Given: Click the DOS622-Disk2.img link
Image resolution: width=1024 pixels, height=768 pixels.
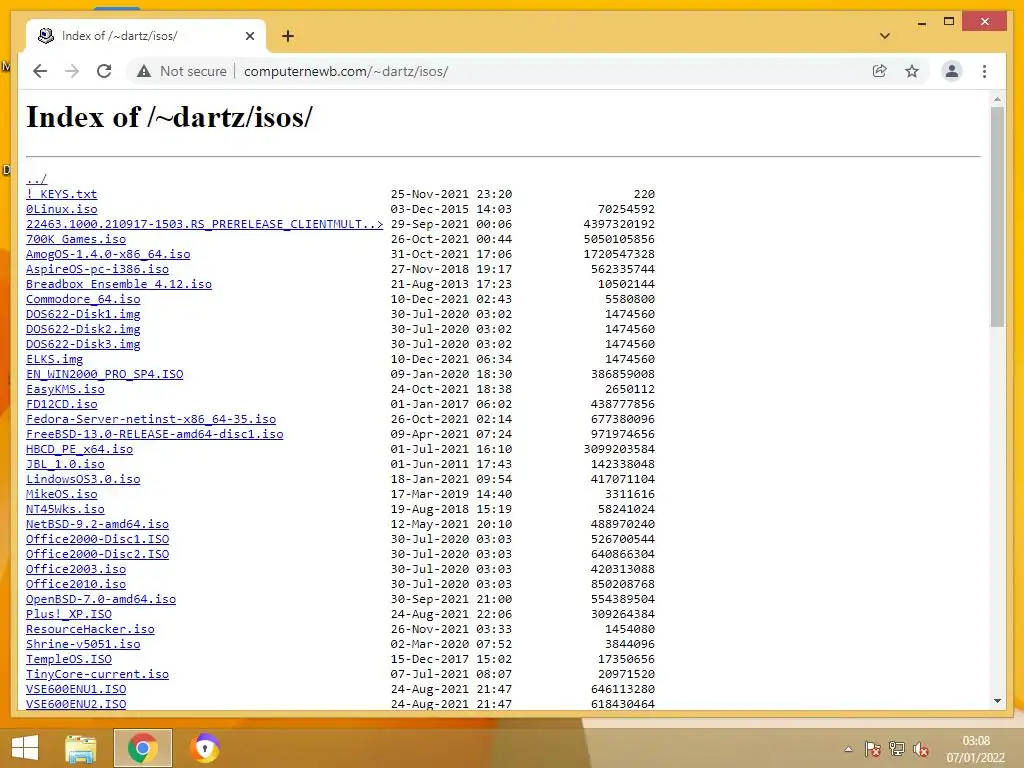Looking at the screenshot, I should 83,329.
